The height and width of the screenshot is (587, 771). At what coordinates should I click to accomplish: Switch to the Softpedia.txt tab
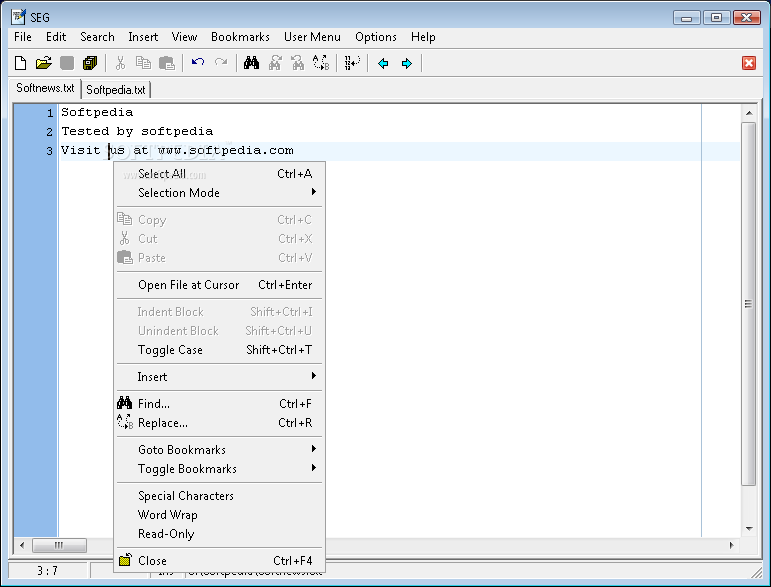[x=116, y=90]
